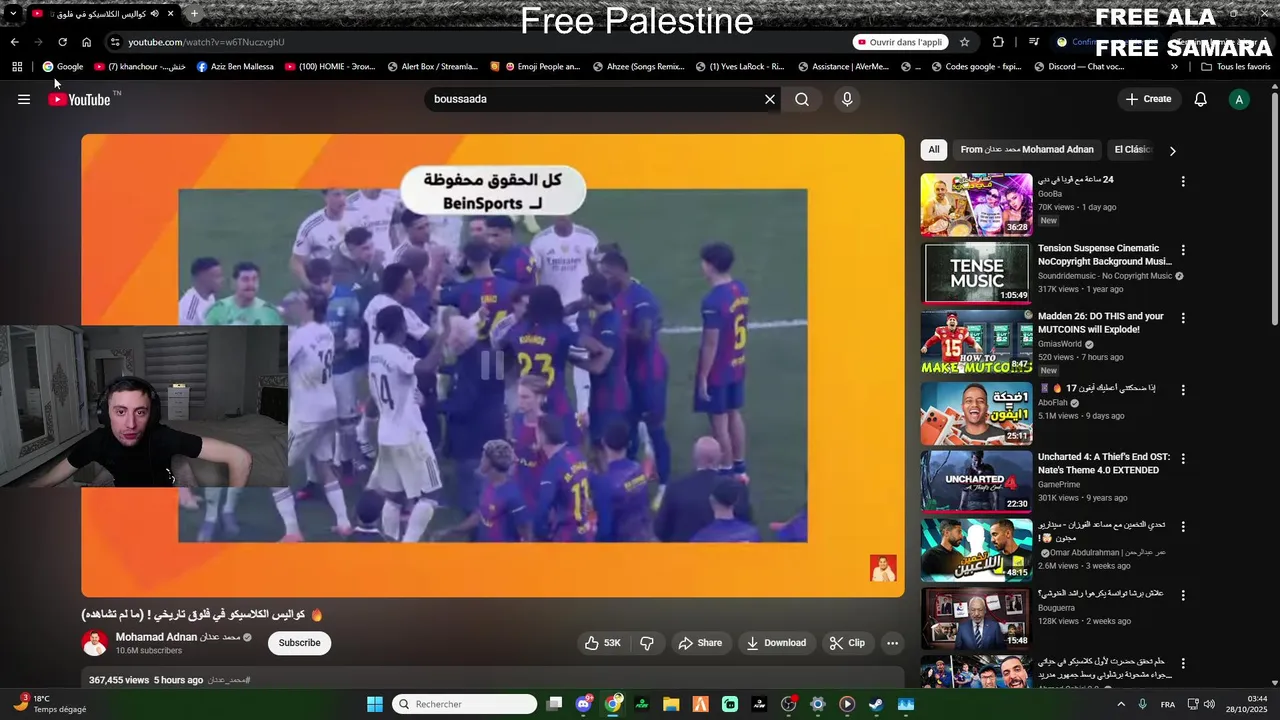The height and width of the screenshot is (720, 1280).
Task: Open the Google bookmark
Action: coord(63,67)
